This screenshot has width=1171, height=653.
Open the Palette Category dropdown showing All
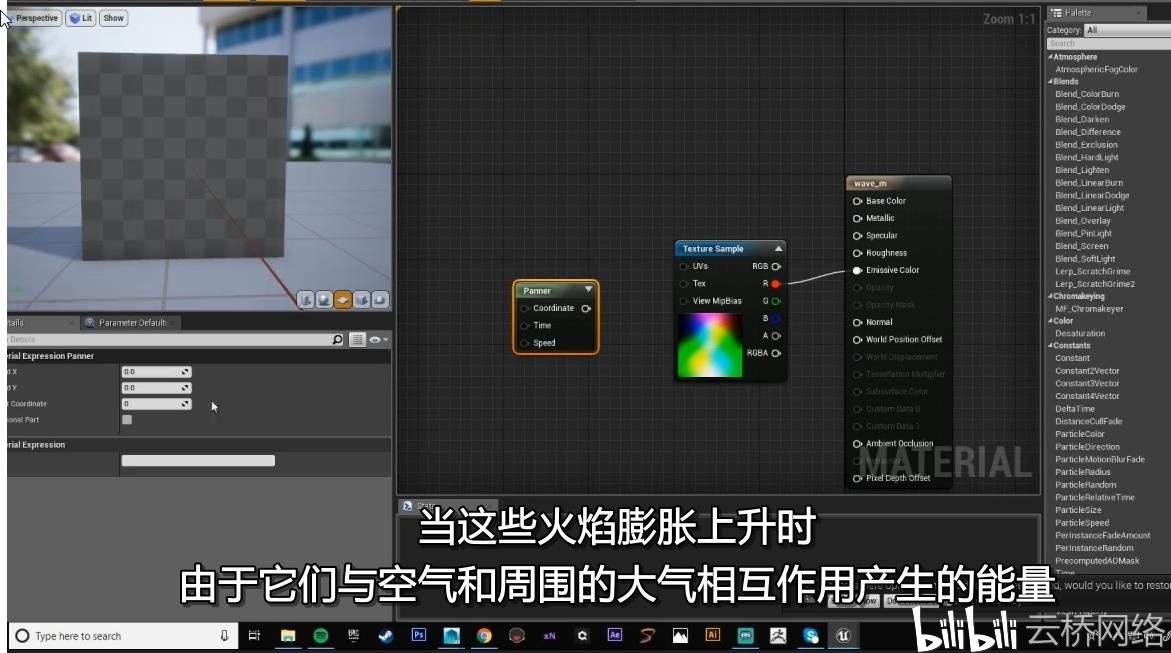click(x=1128, y=30)
